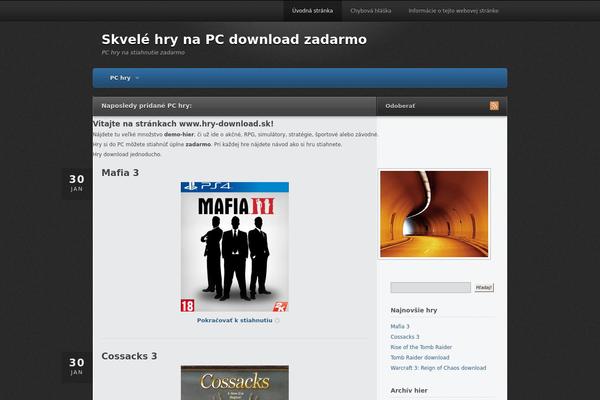Click the 30 JAN date badge beside Cossacks 3
The width and height of the screenshot is (600, 400).
pos(77,367)
